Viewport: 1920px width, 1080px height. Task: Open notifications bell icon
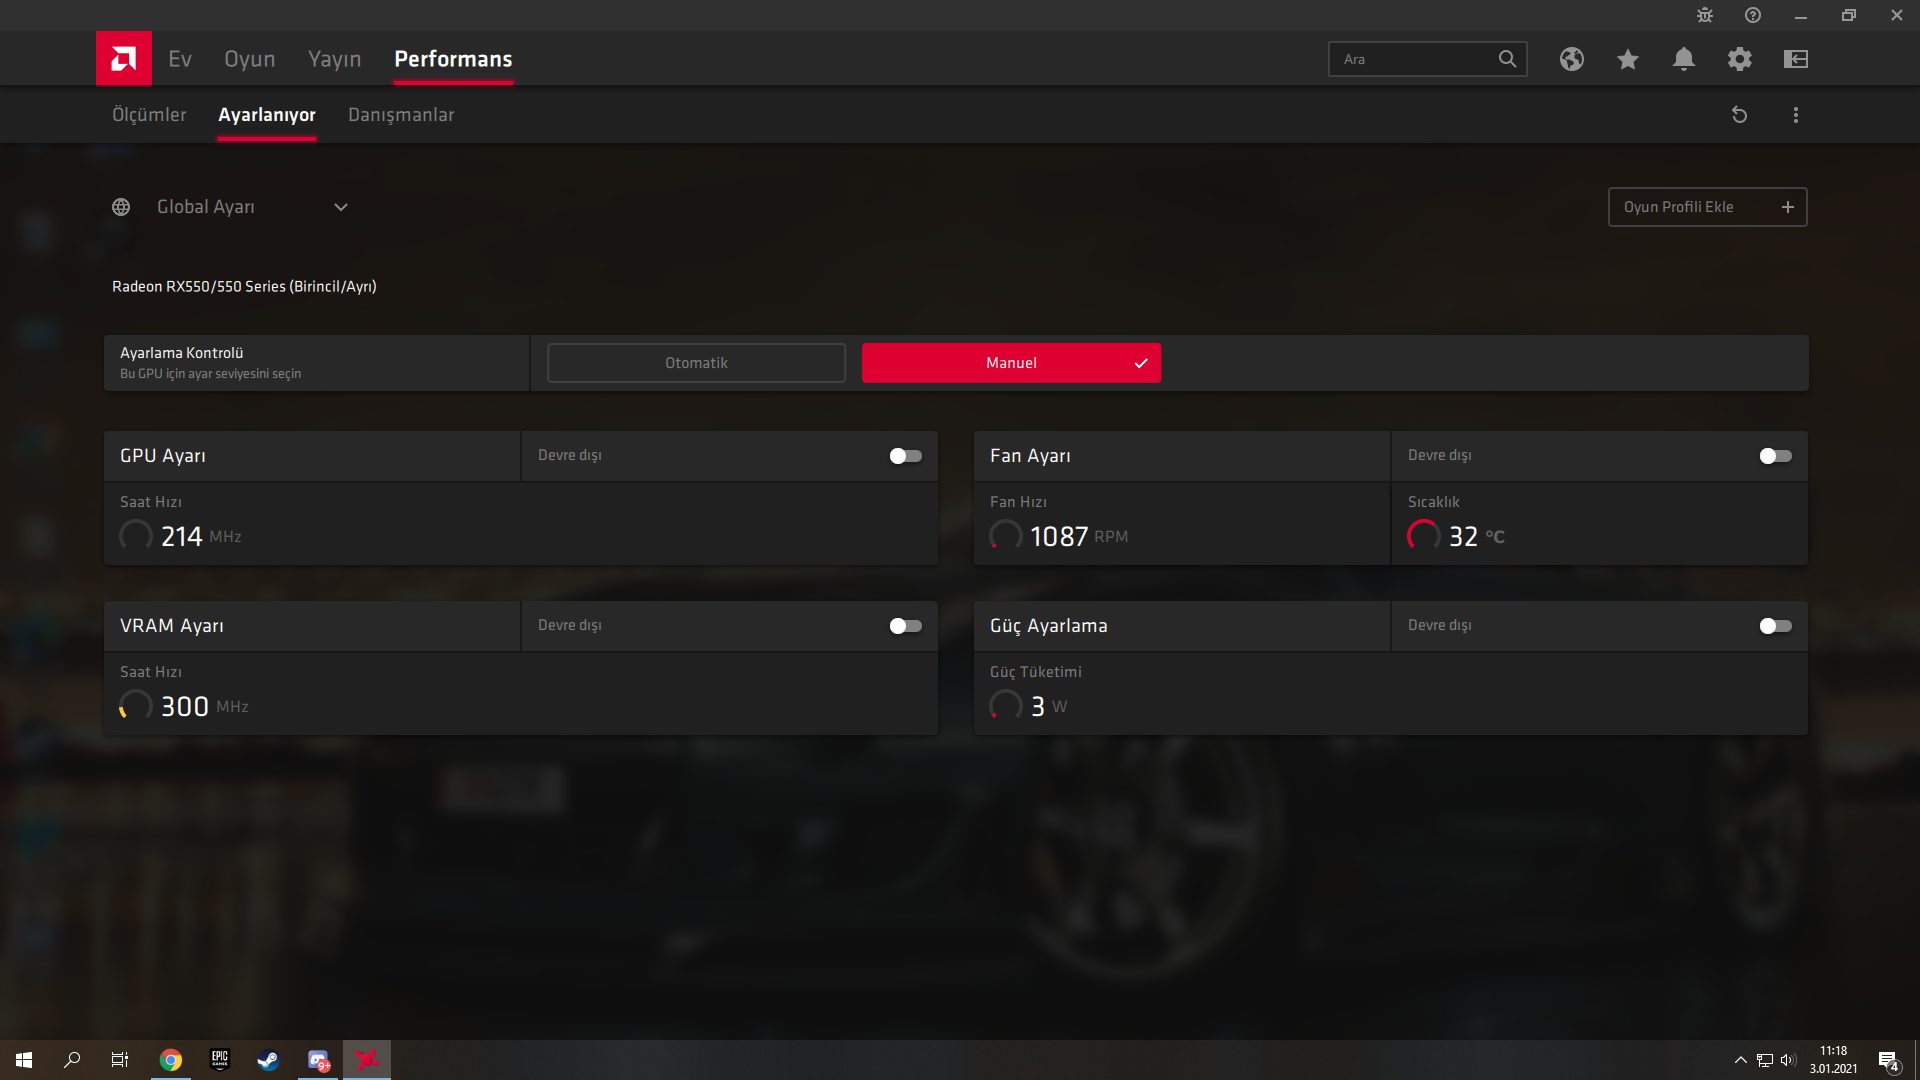pyautogui.click(x=1683, y=59)
